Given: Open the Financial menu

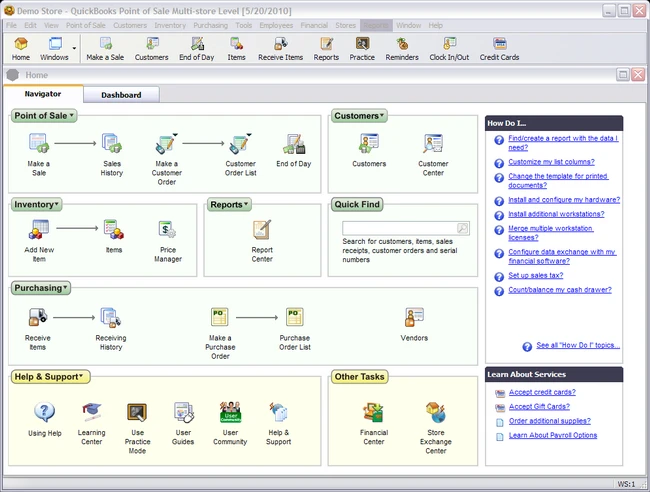Looking at the screenshot, I should [x=314, y=25].
